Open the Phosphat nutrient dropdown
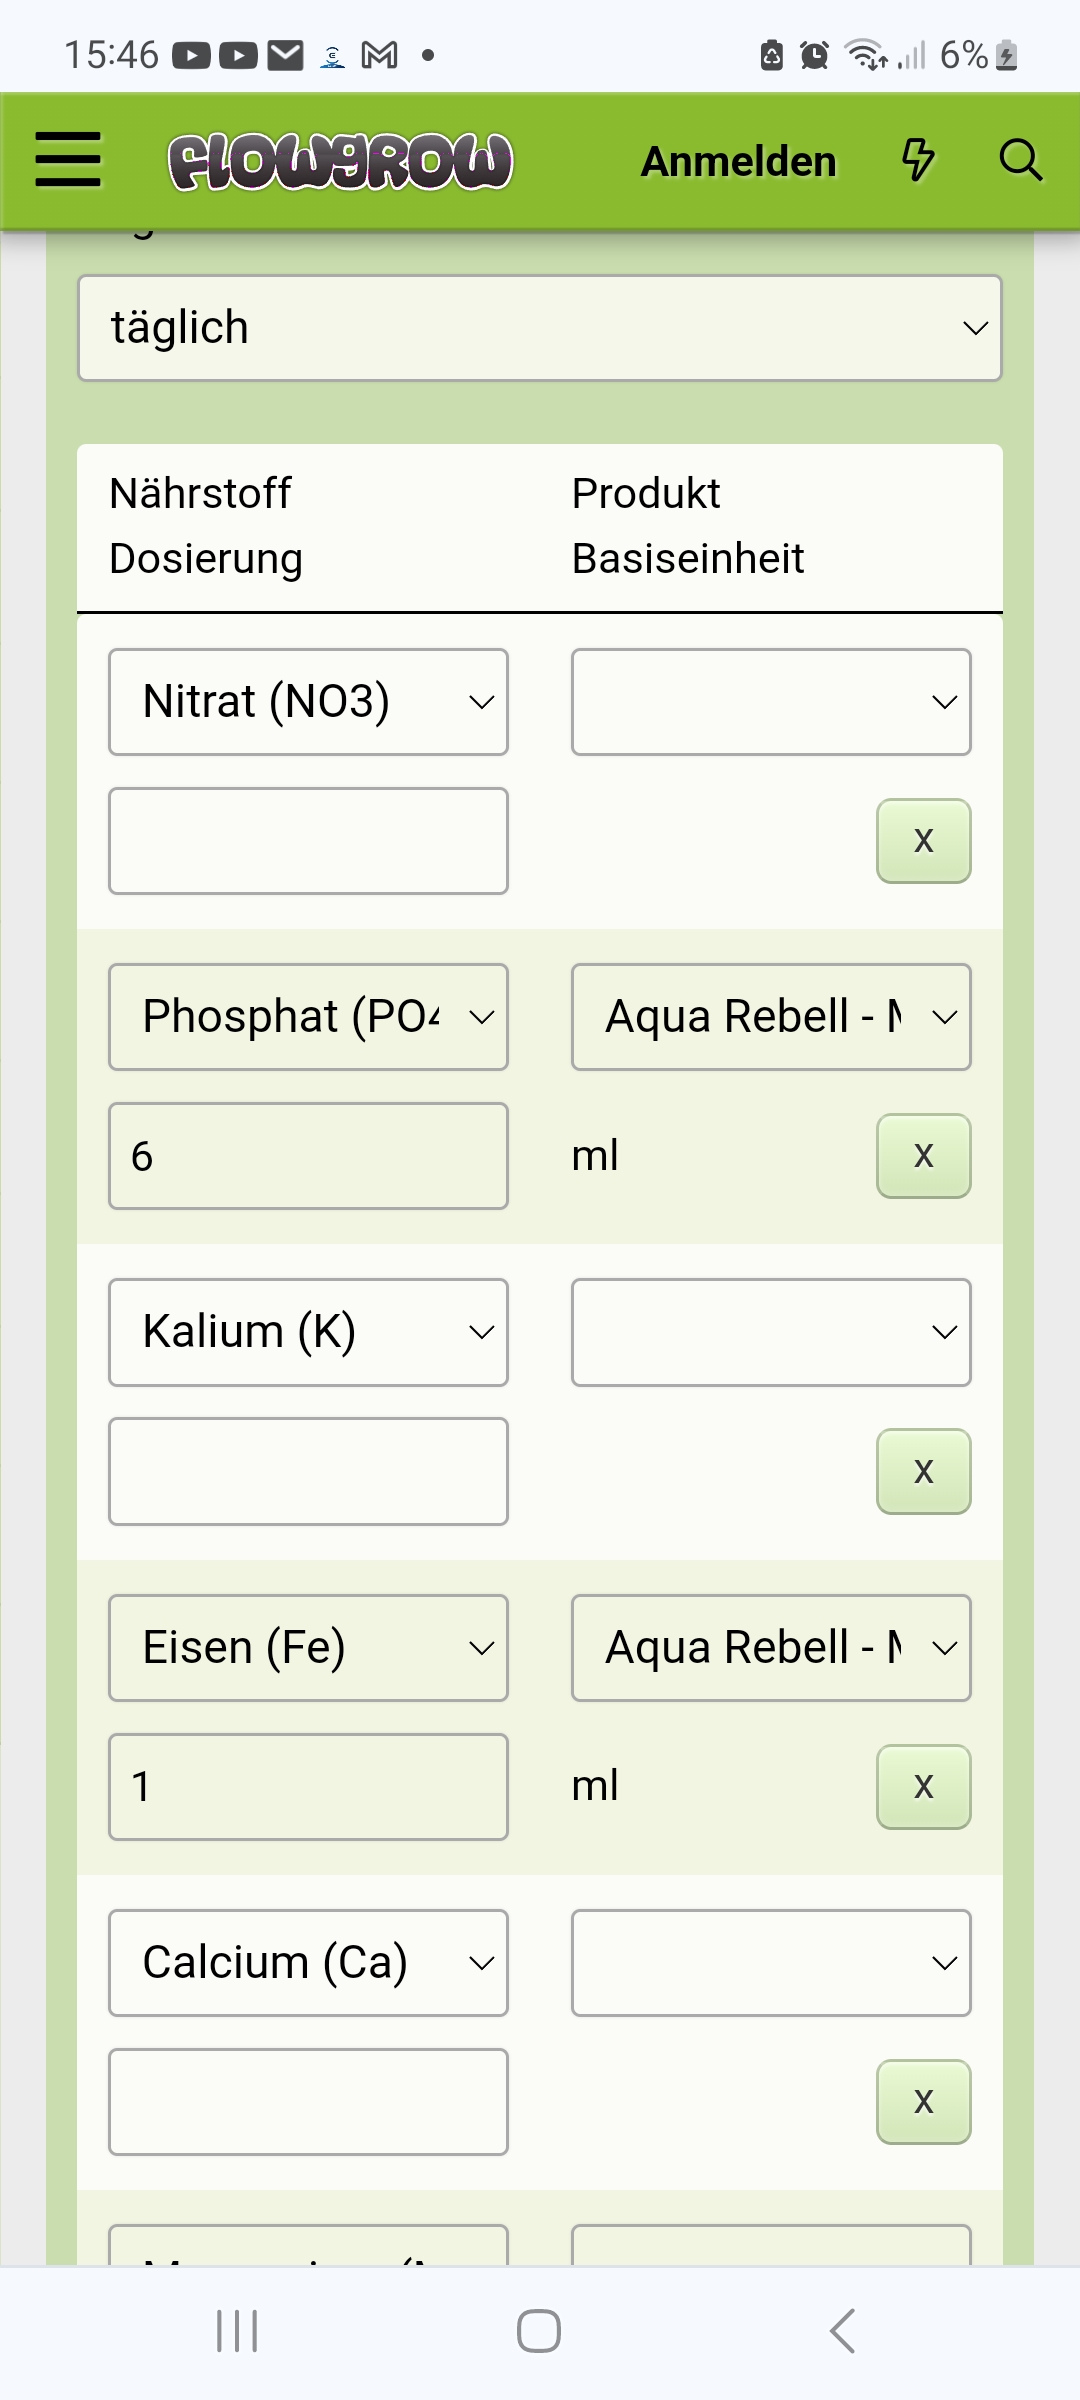This screenshot has width=1080, height=2400. (x=308, y=1017)
